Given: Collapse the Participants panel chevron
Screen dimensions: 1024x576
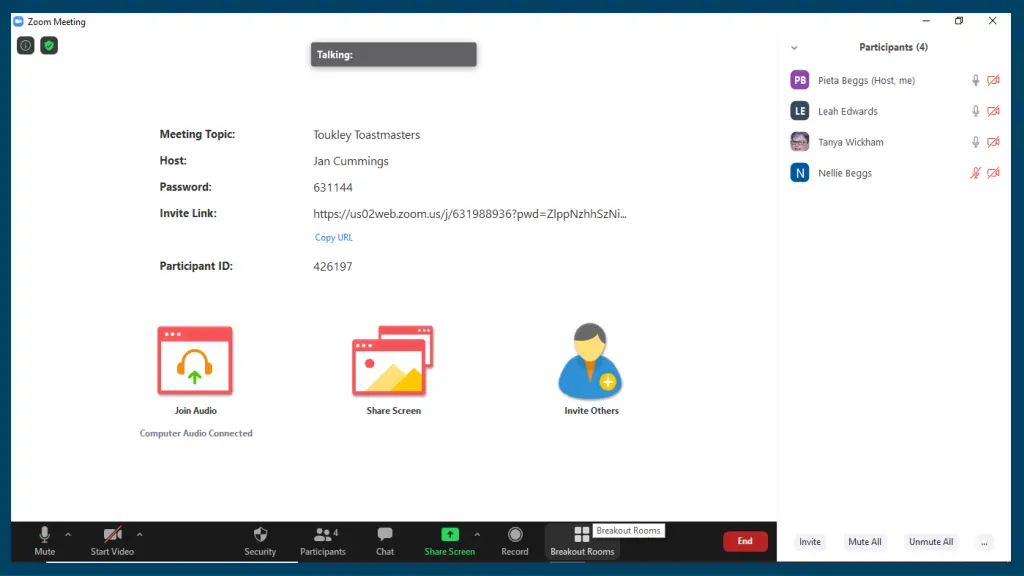Looking at the screenshot, I should click(794, 48).
